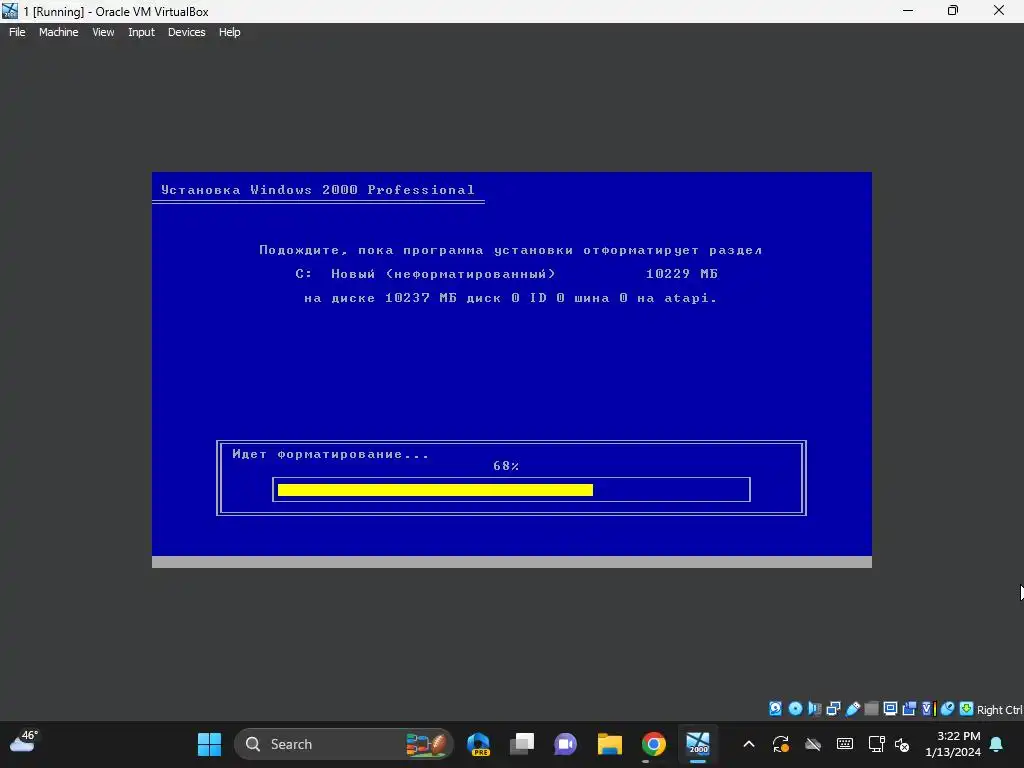The image size is (1024, 768).
Task: Open the weather widget showing 46°
Action: point(25,742)
